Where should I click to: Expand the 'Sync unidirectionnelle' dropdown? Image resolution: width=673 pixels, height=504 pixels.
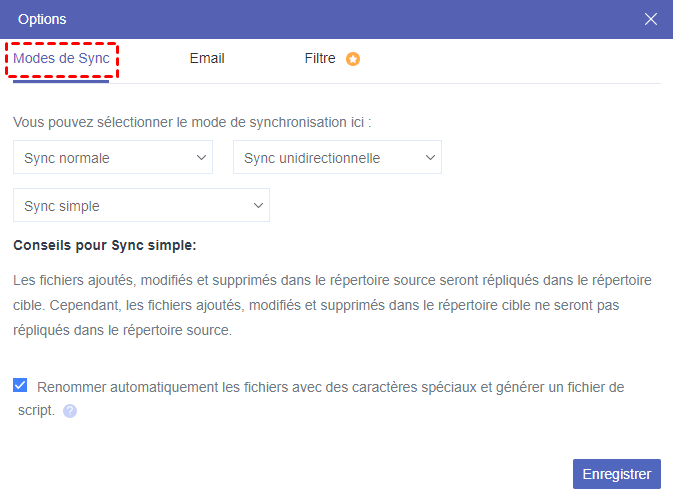[337, 157]
